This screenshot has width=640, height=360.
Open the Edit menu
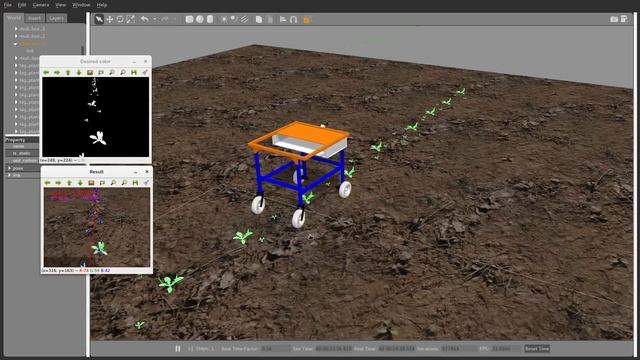pyautogui.click(x=22, y=5)
